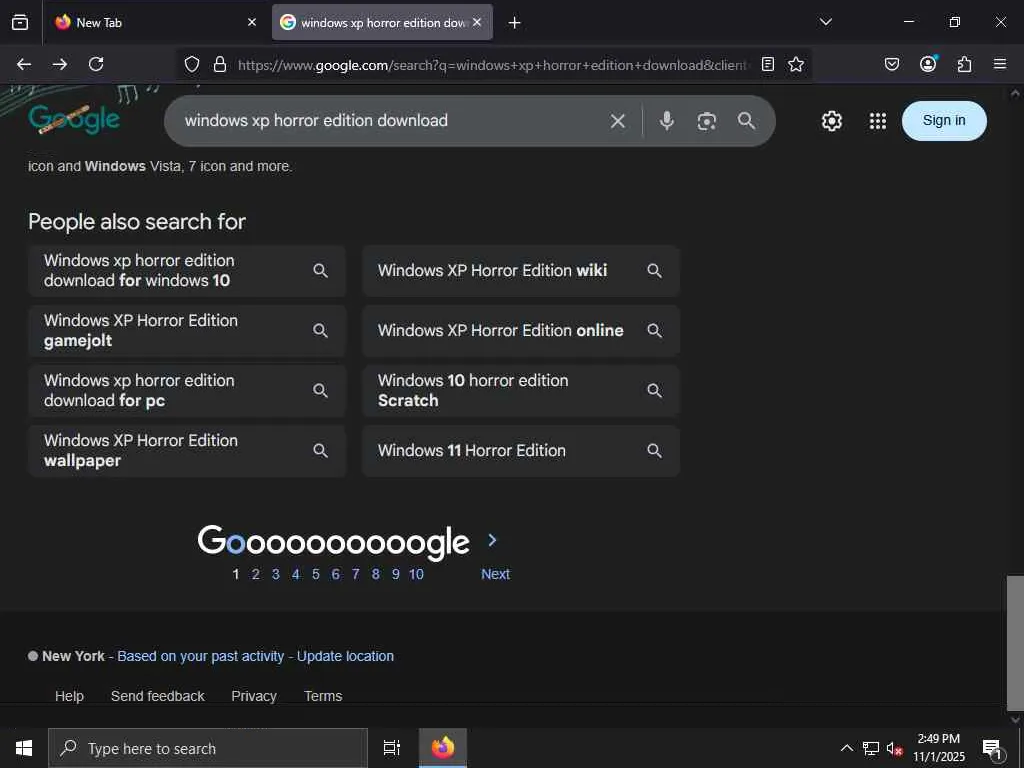Select windows xp horror edition tab
1024x768 pixels.
coord(382,23)
